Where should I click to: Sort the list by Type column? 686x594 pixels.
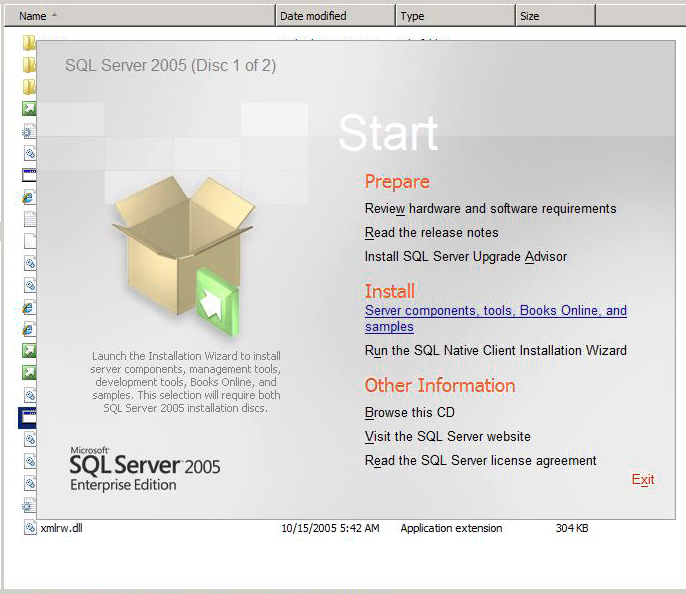click(454, 16)
